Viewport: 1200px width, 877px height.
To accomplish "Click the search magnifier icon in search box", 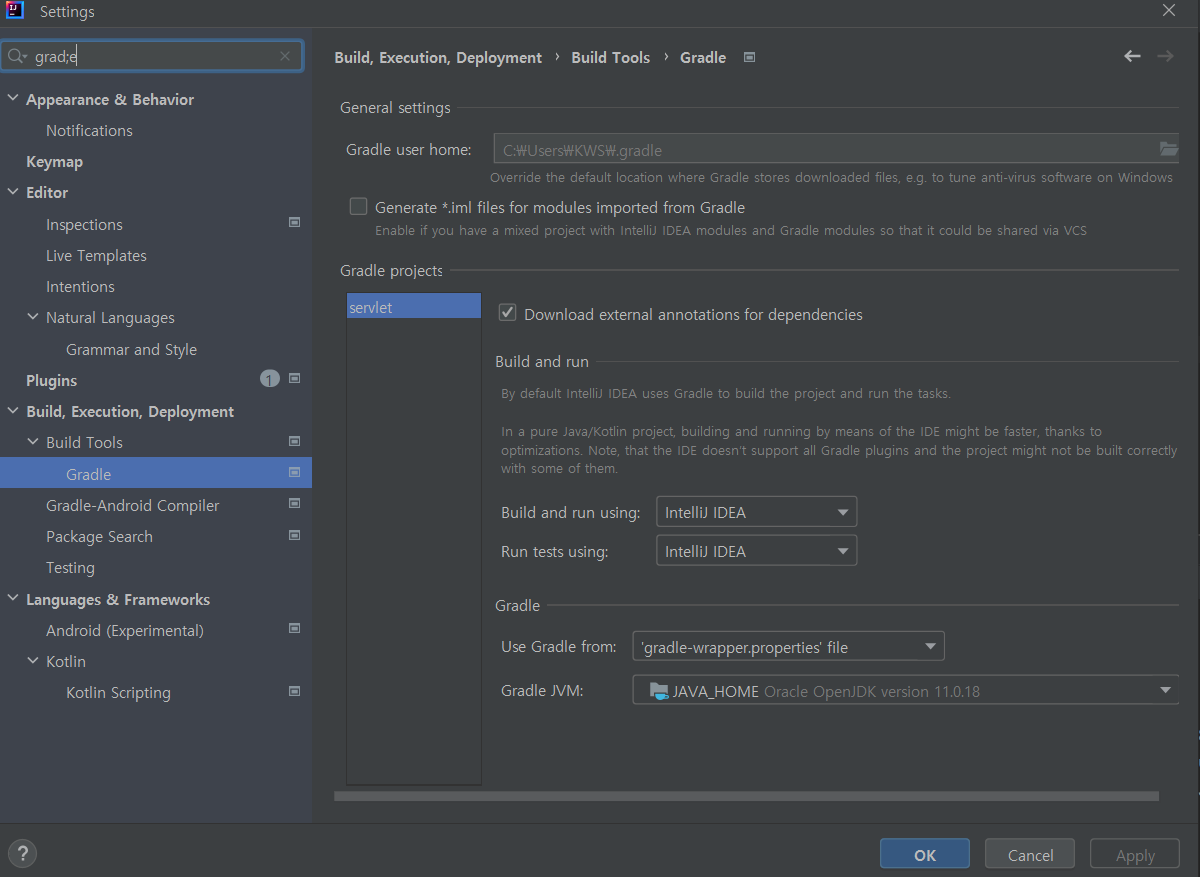I will tap(16, 57).
